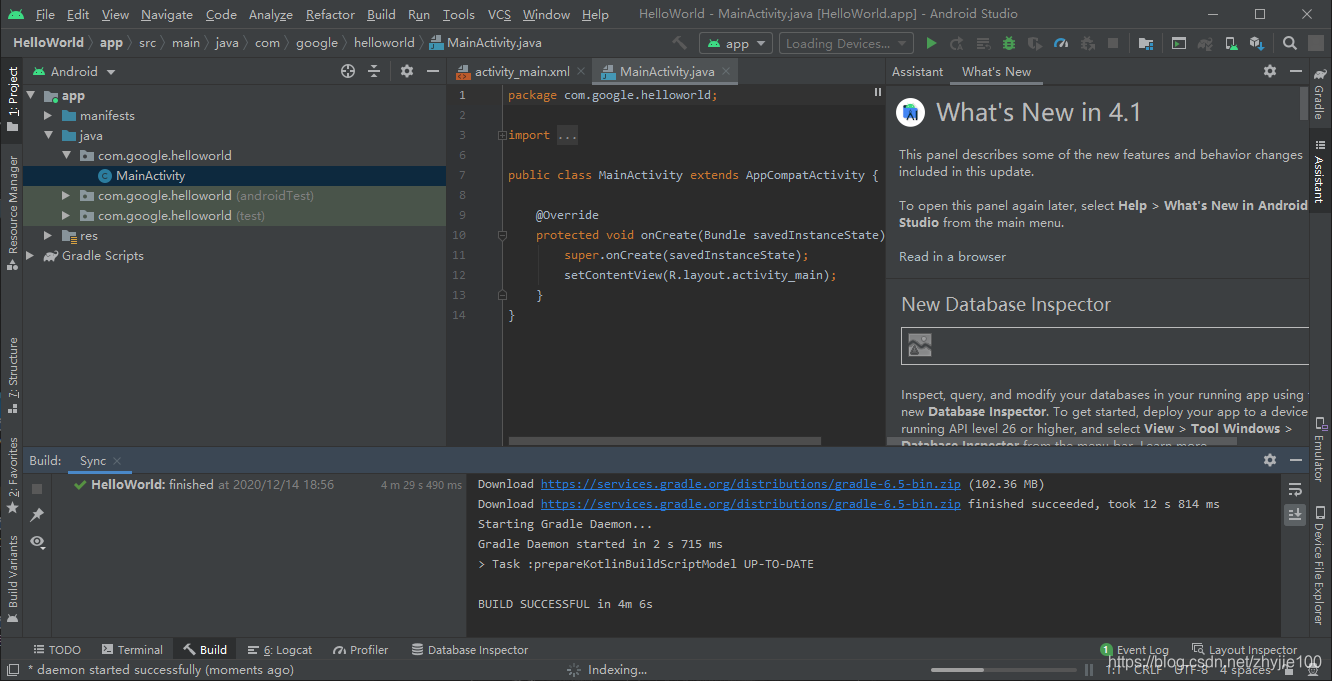
Task: Switch to activity_main.xml tab
Action: 520,71
